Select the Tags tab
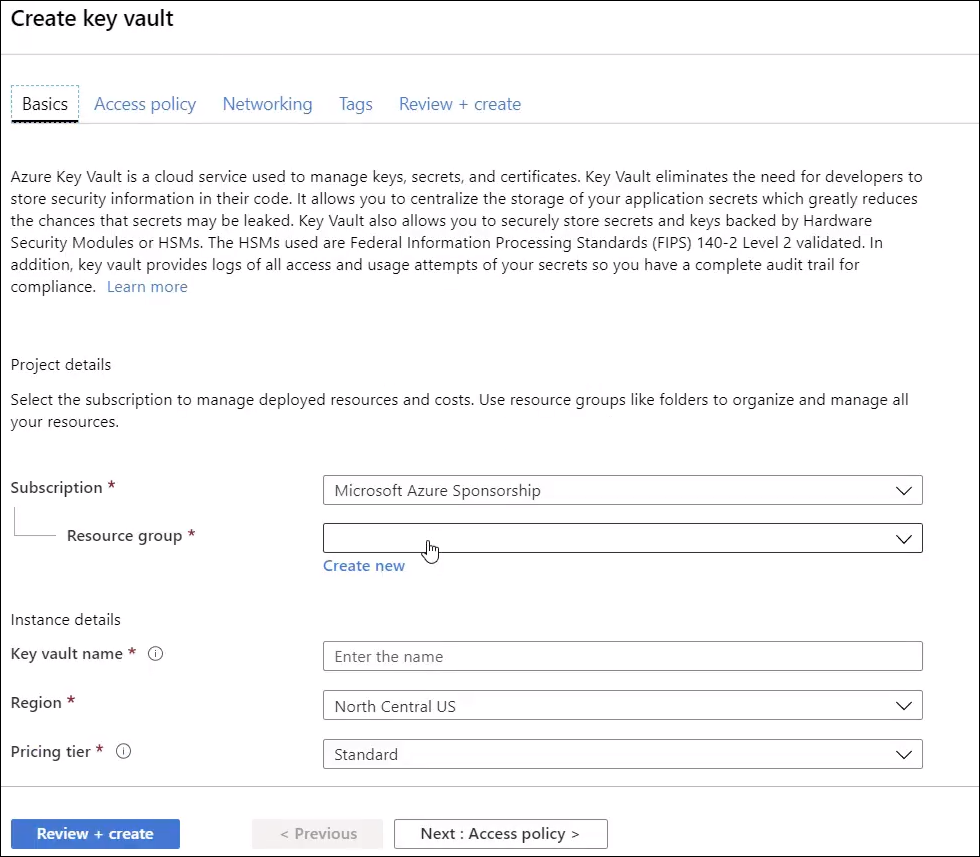Image resolution: width=980 pixels, height=857 pixels. (x=356, y=104)
